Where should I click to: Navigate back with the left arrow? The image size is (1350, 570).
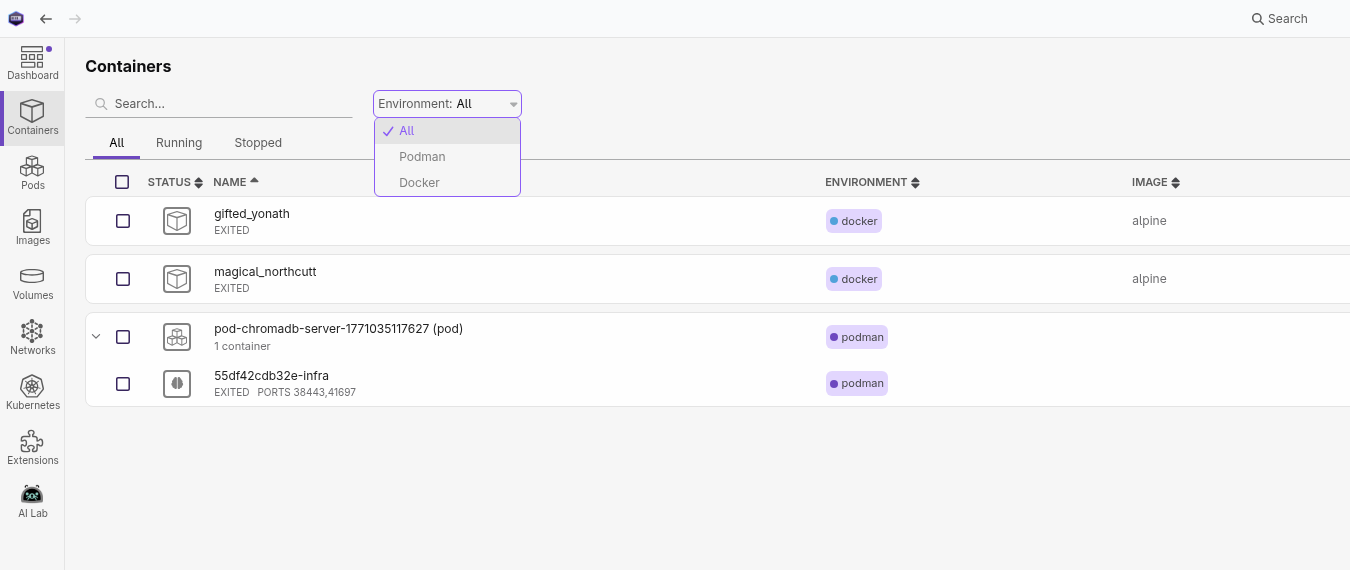[x=46, y=19]
